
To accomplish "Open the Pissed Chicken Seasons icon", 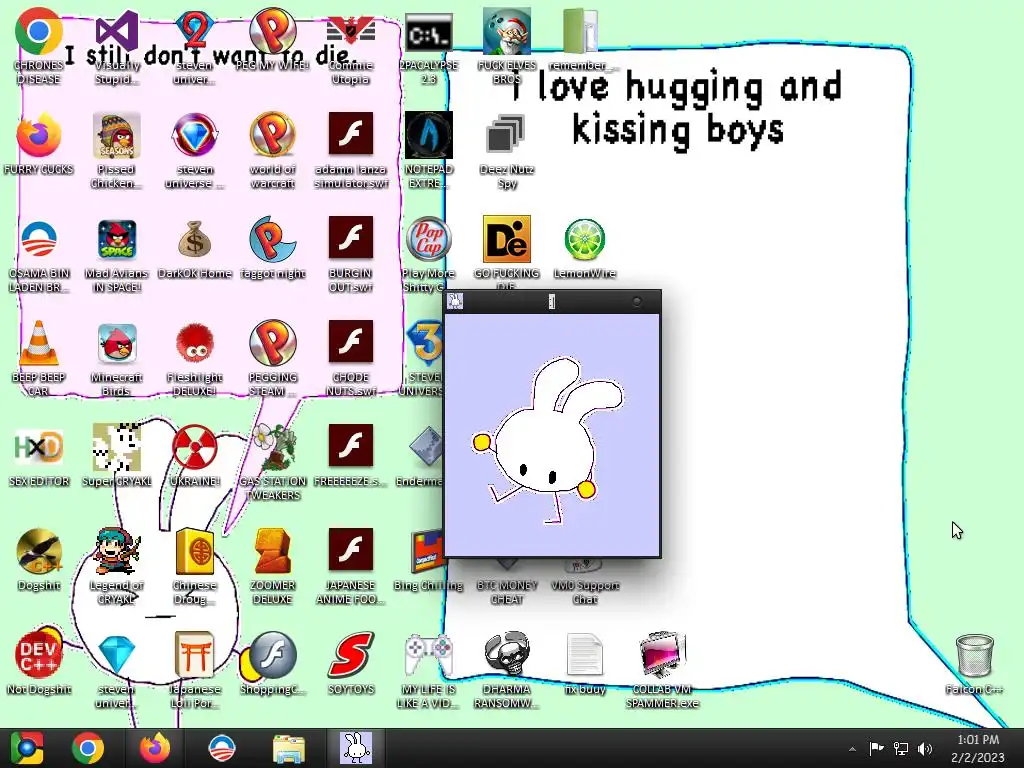I will point(117,135).
